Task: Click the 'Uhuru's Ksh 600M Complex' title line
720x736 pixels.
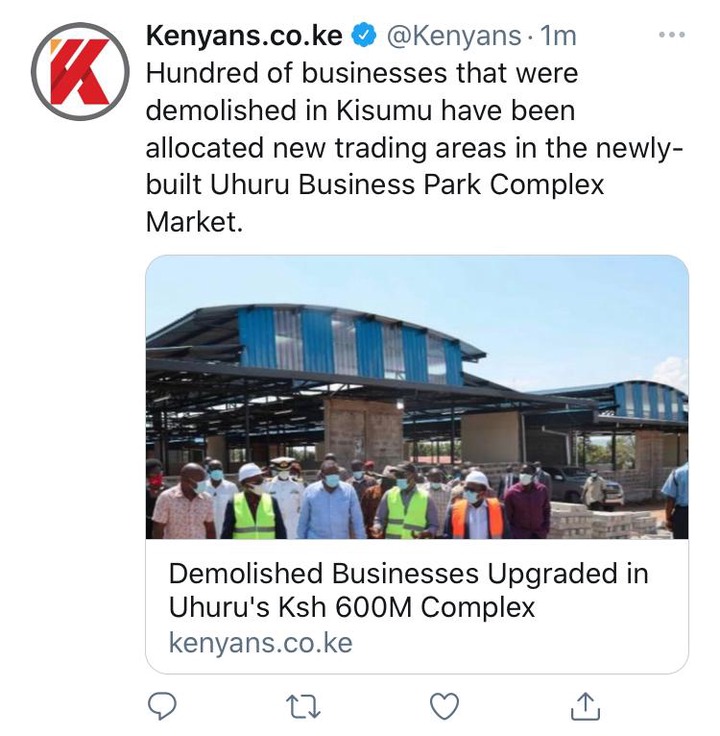Action: coord(352,607)
